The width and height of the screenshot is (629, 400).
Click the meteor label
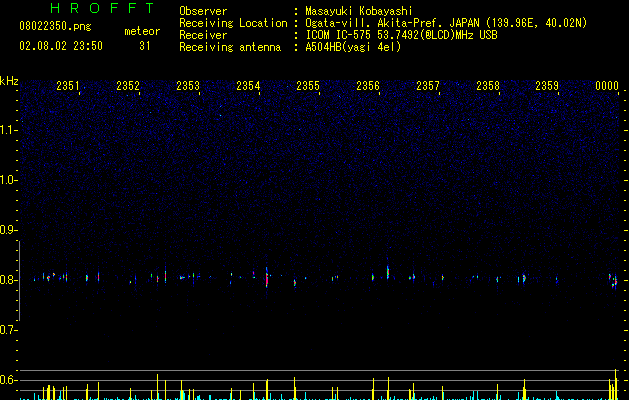142,31
